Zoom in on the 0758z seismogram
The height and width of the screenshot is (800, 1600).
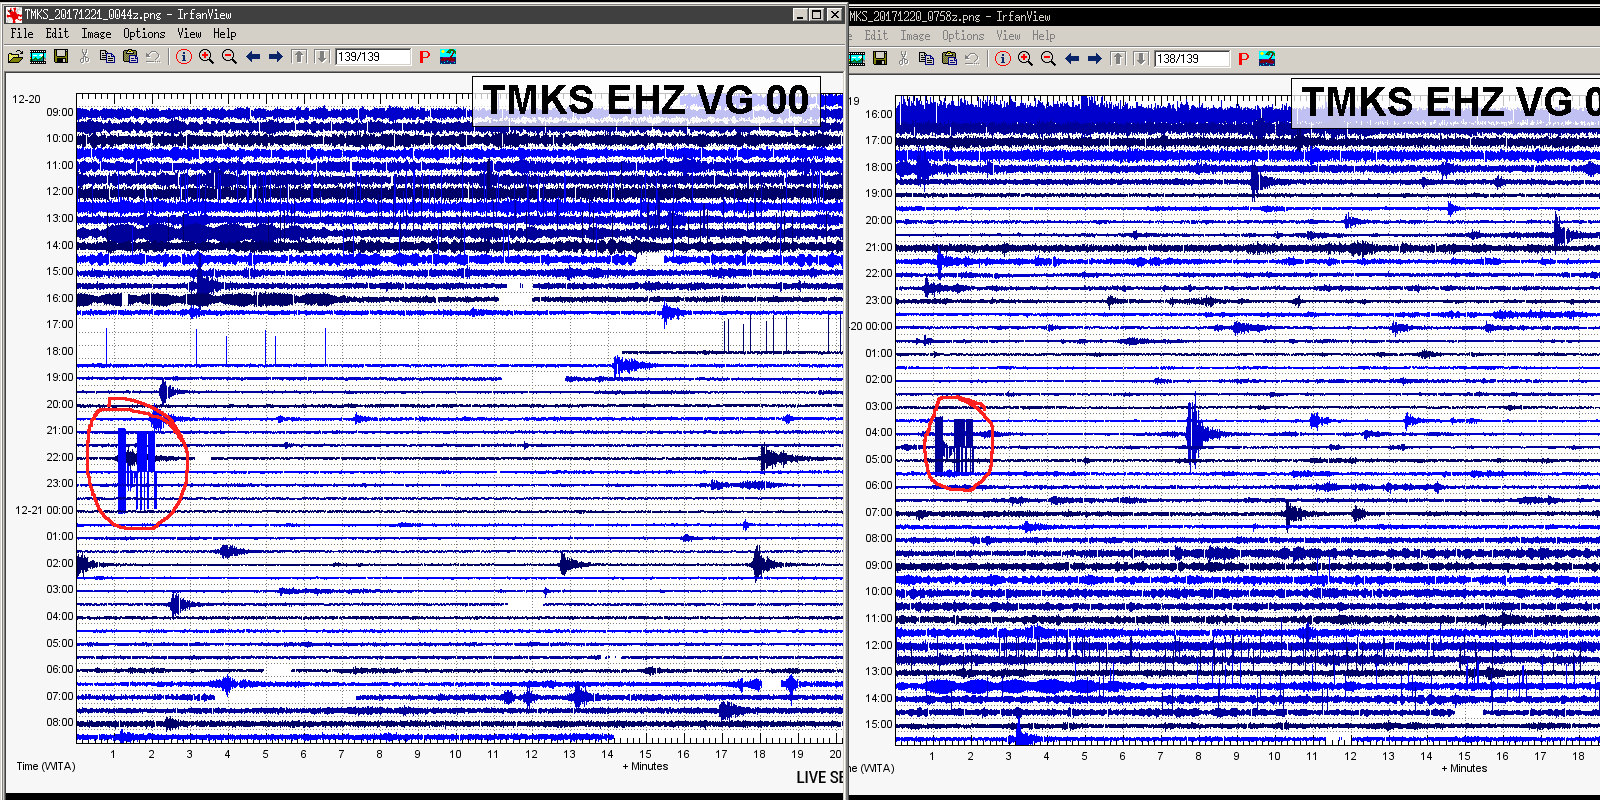(1025, 59)
